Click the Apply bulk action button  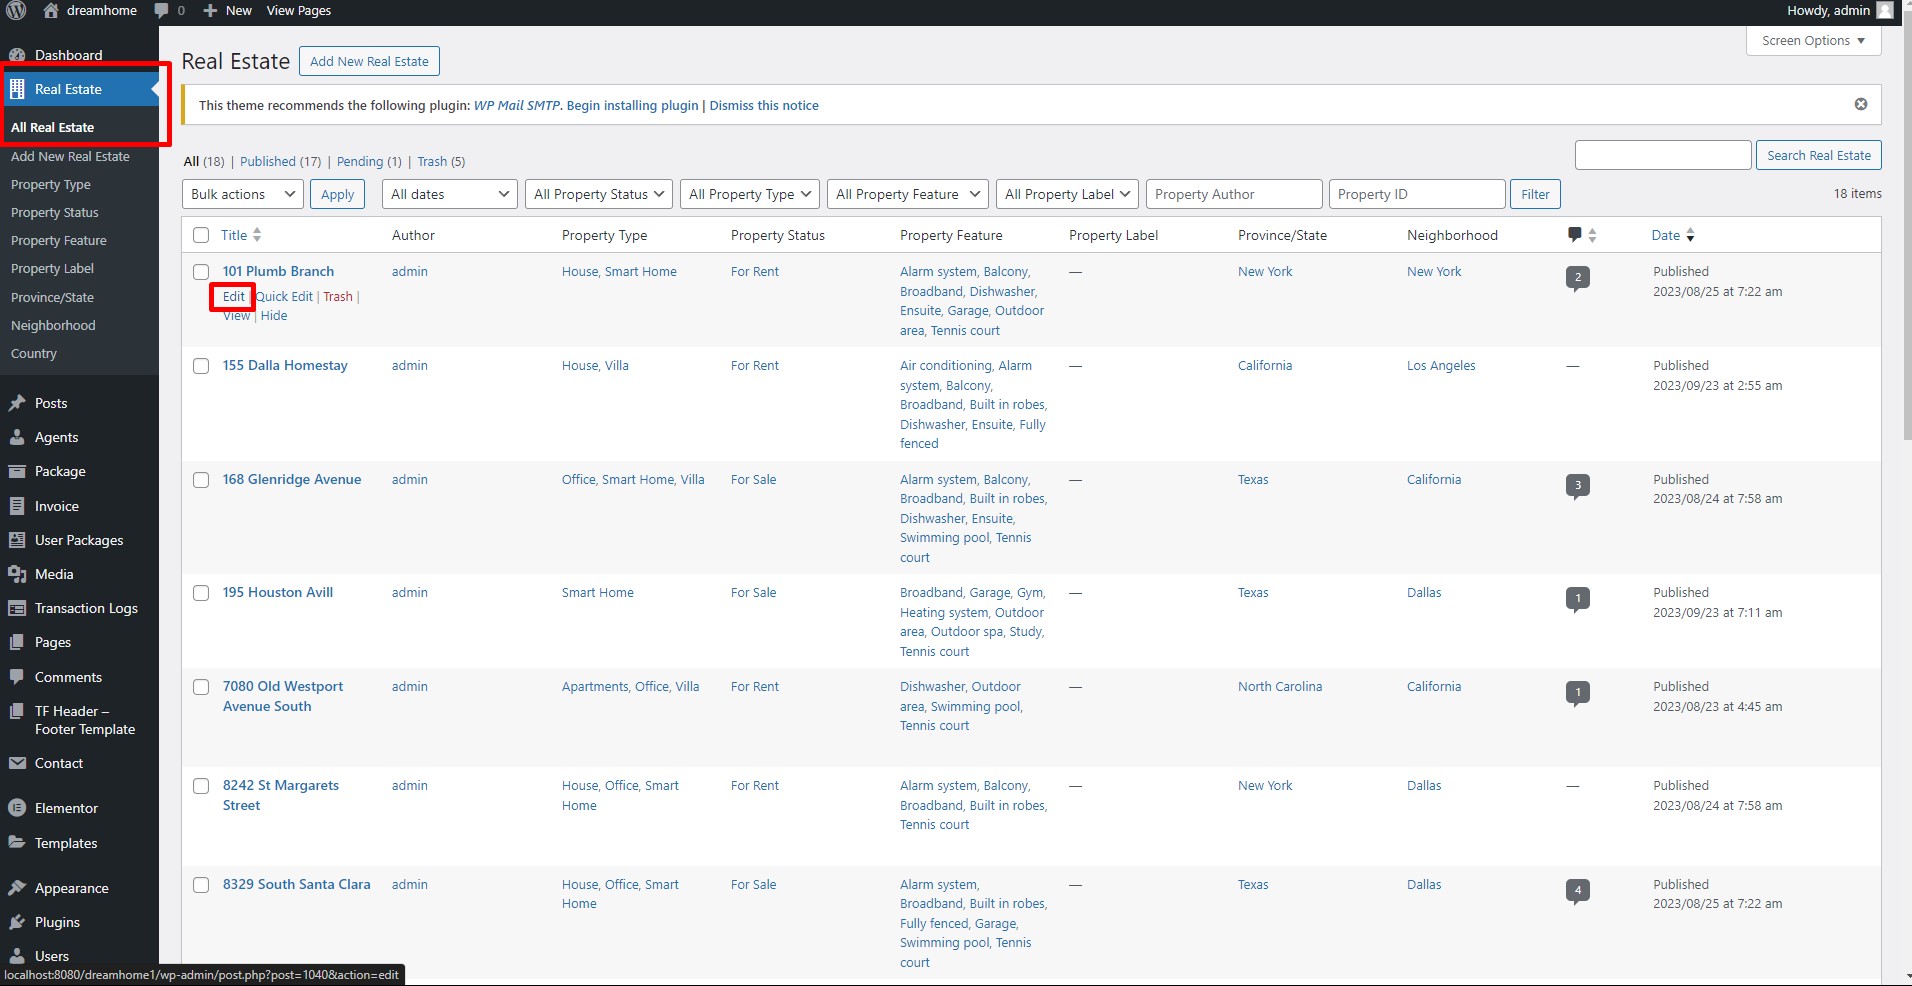coord(337,194)
